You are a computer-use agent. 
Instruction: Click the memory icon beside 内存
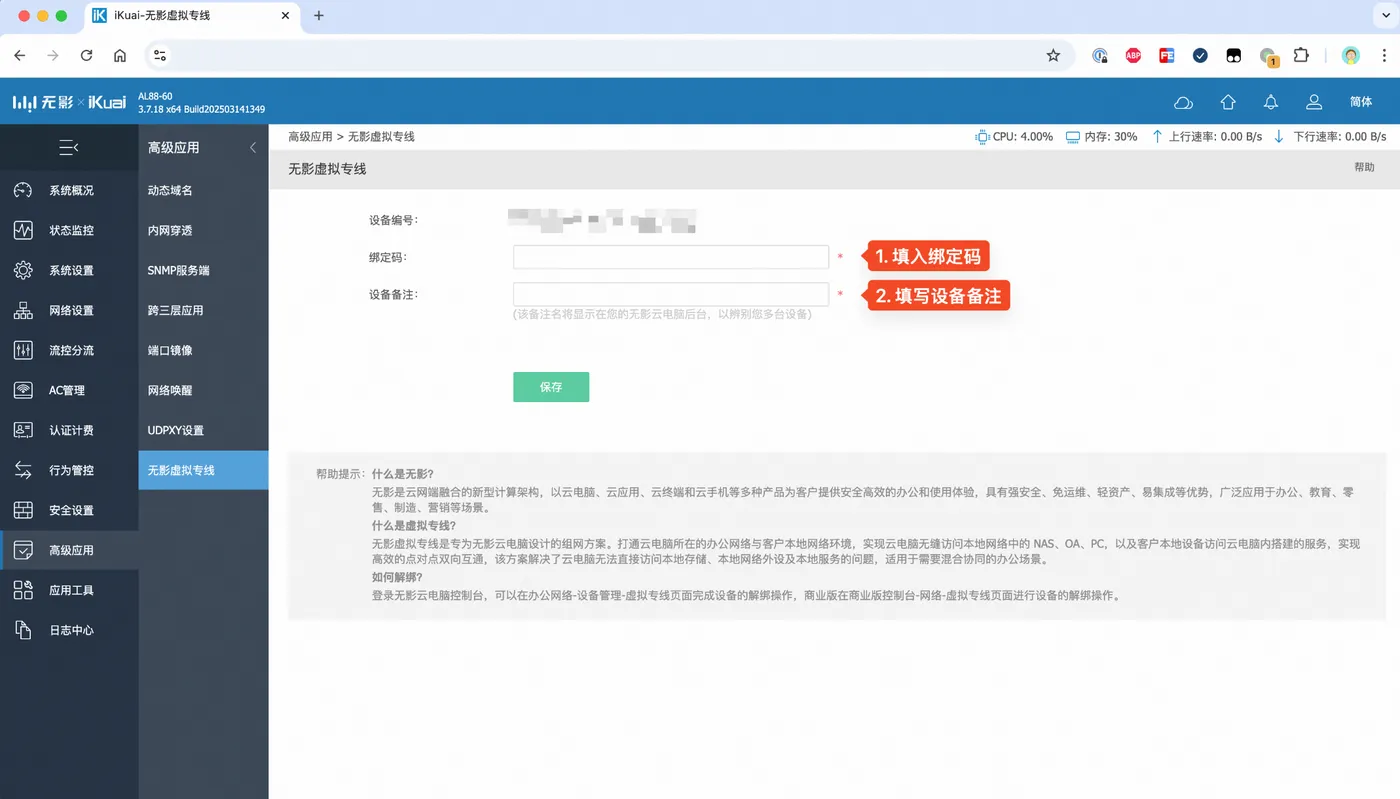(1073, 137)
